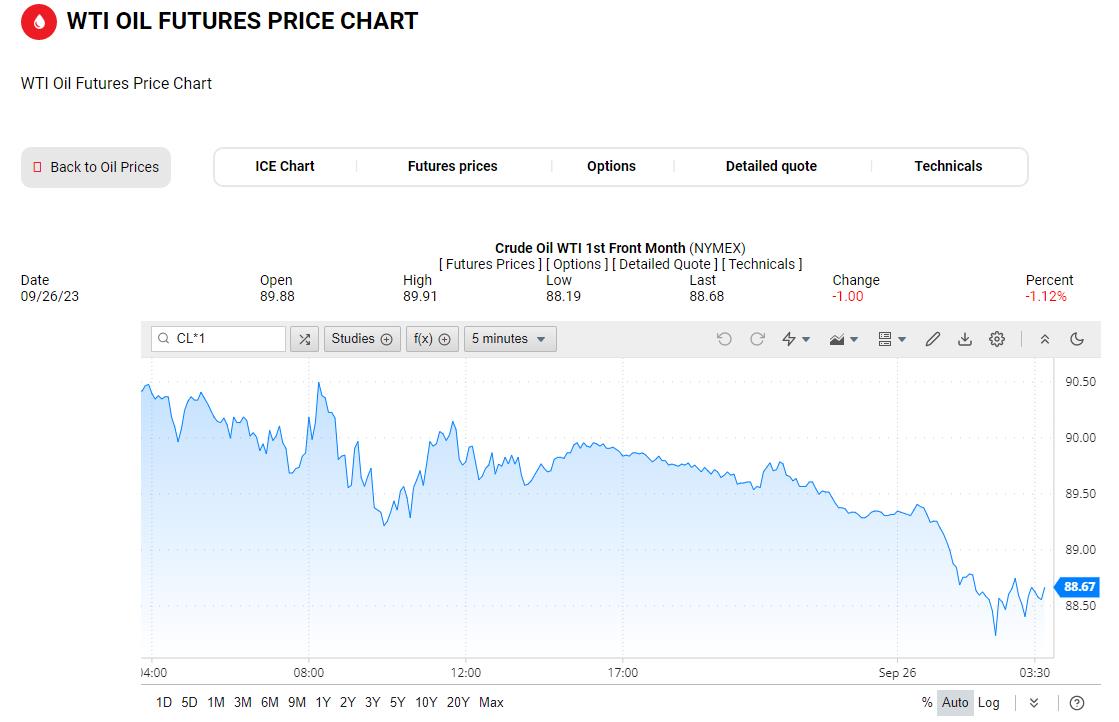Toggle the Auto scale option
Screen dimensions: 1119x722
click(955, 703)
